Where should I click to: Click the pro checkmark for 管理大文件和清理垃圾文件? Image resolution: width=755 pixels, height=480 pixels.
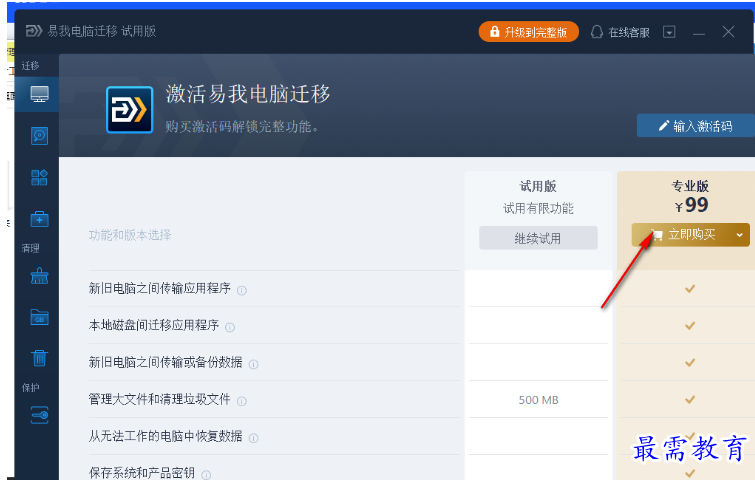pyautogui.click(x=690, y=400)
